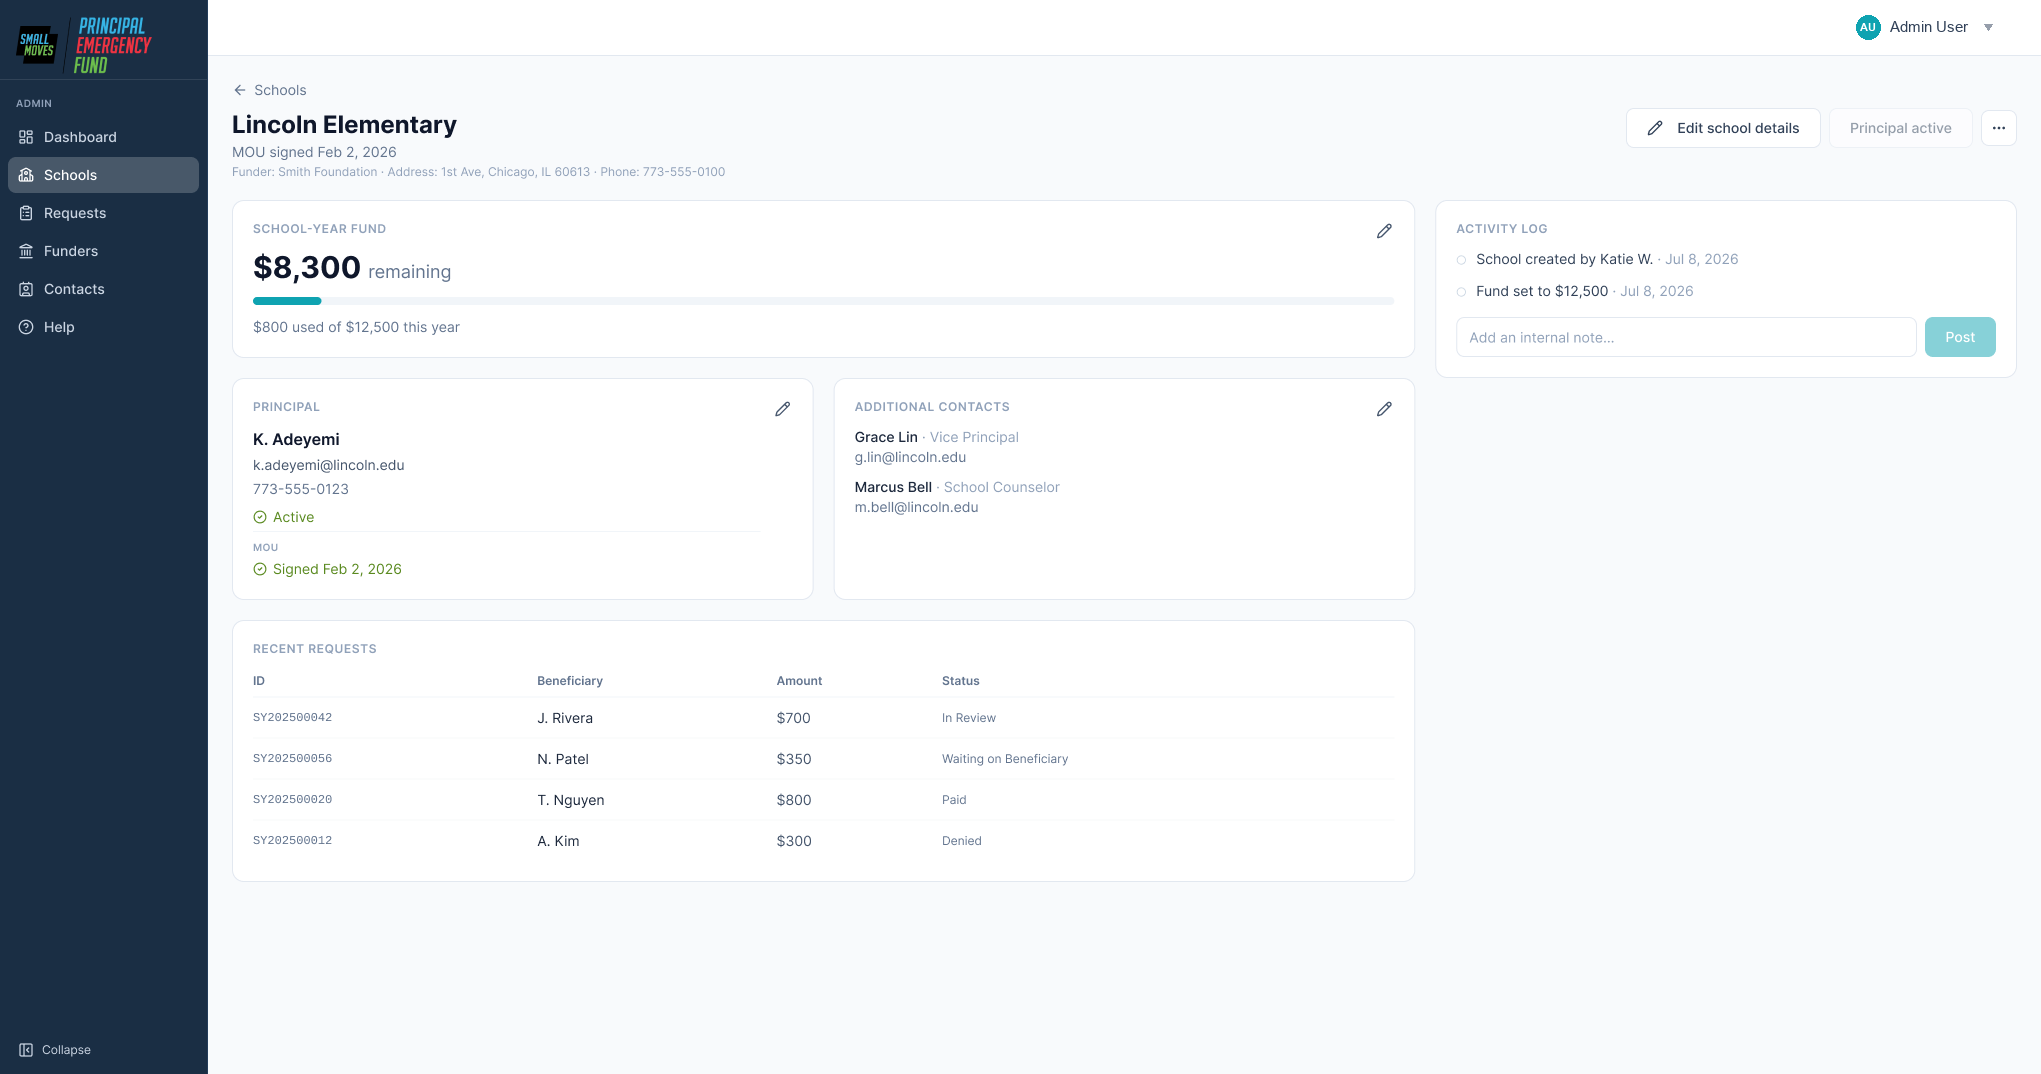
Task: Click the Beneficiary column header
Action: click(570, 681)
